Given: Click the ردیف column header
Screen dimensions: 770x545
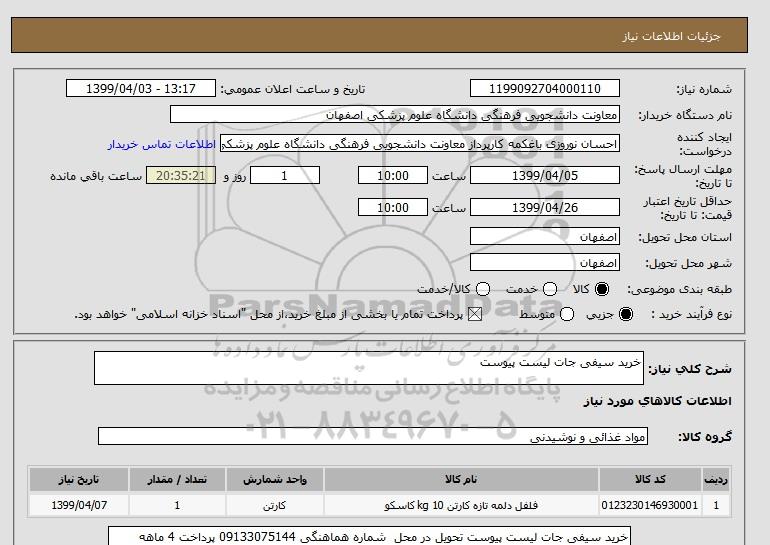Looking at the screenshot, I should pos(716,479).
